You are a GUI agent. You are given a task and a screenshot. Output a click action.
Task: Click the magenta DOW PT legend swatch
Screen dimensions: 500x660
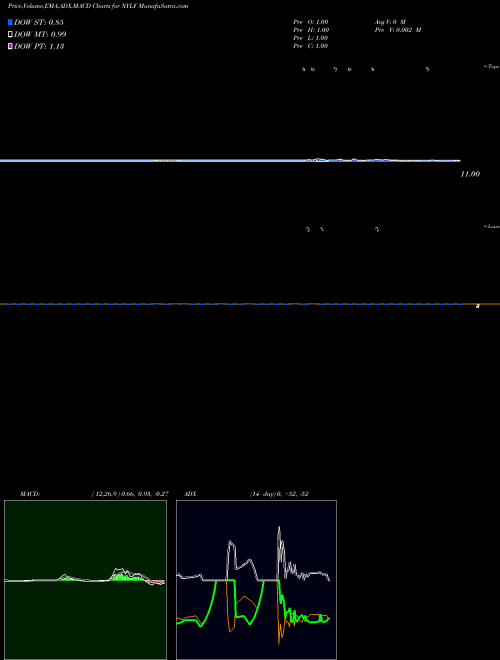coord(10,46)
